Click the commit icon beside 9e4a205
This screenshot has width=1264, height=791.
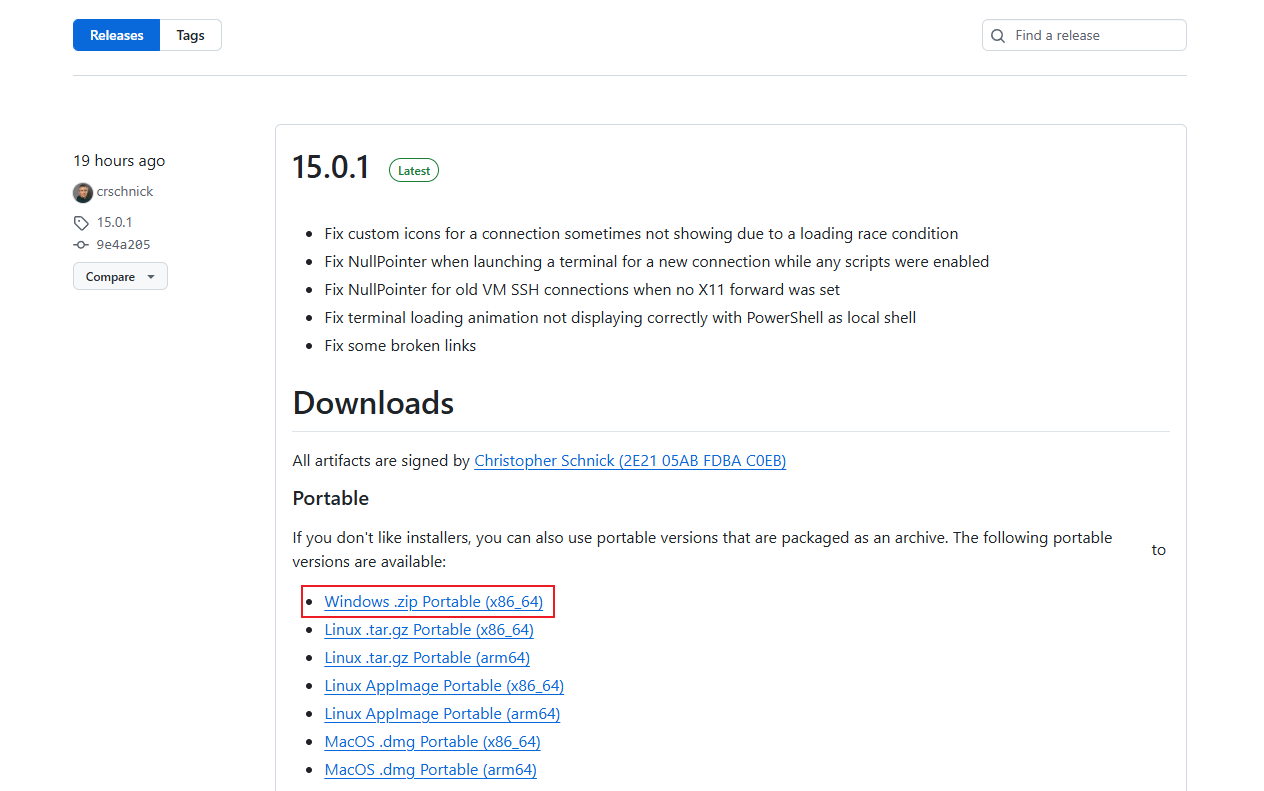tap(81, 245)
